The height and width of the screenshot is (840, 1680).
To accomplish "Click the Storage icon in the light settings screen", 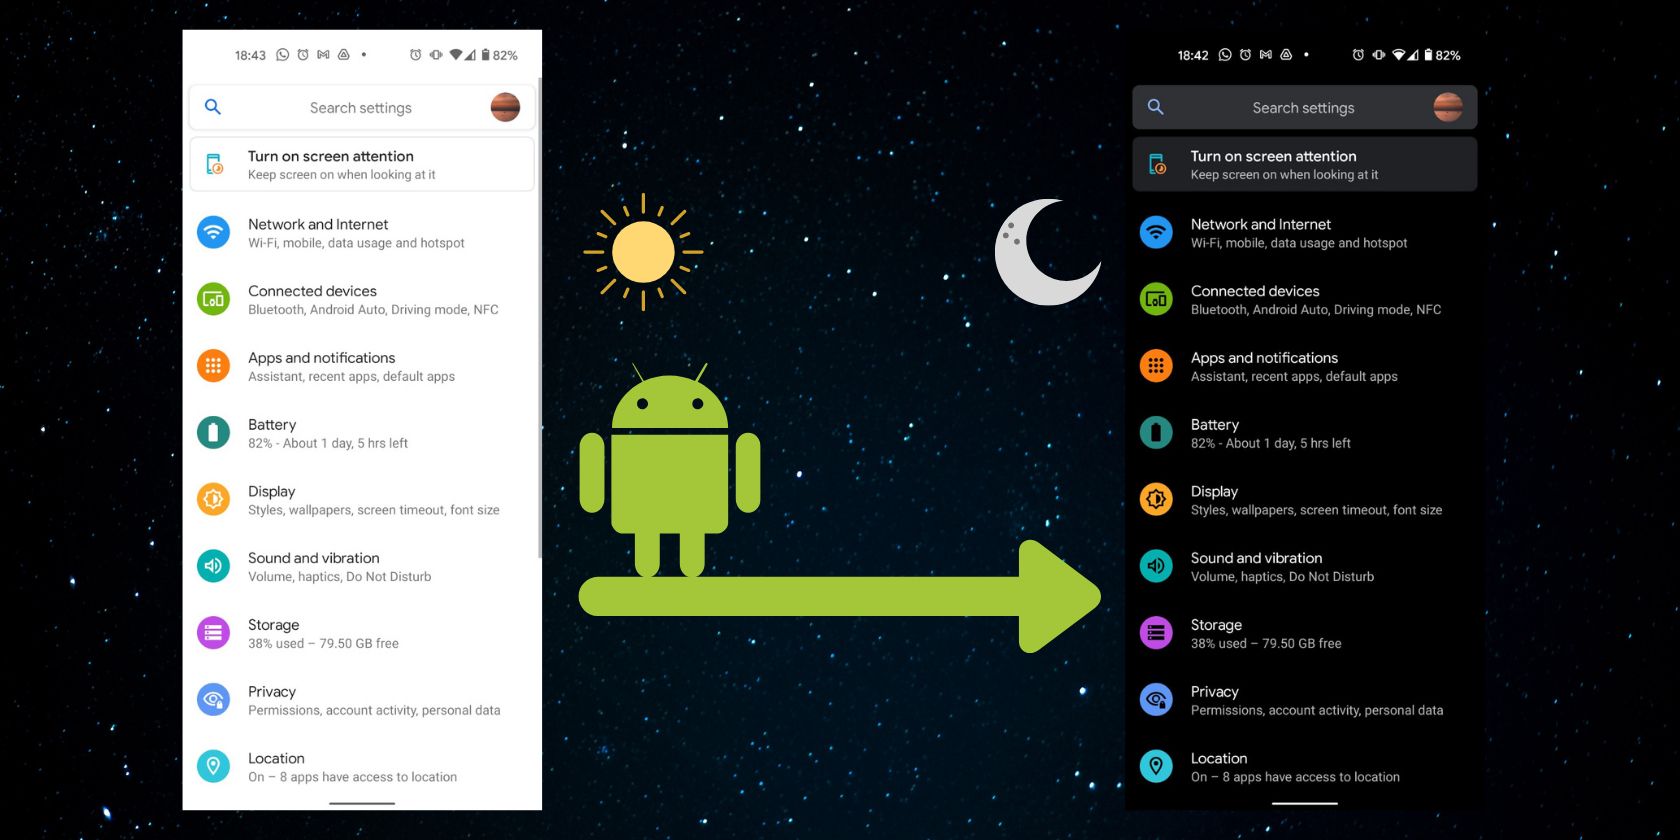I will click(x=213, y=633).
